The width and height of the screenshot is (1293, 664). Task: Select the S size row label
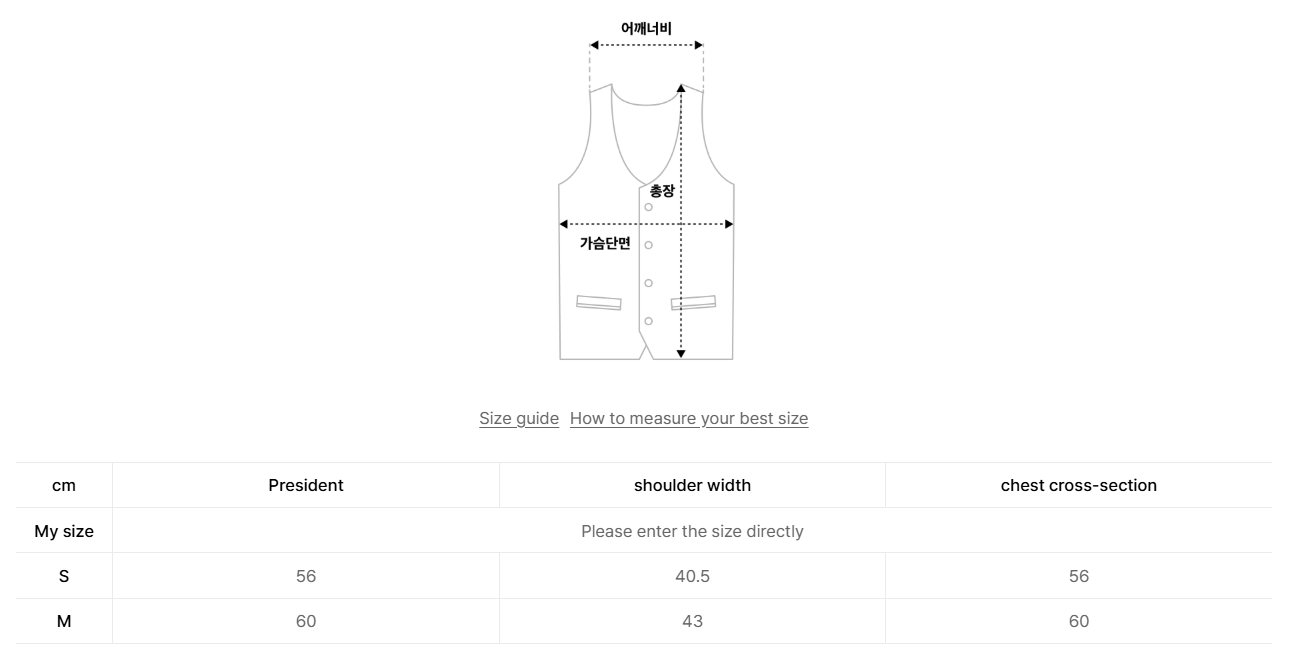click(64, 576)
